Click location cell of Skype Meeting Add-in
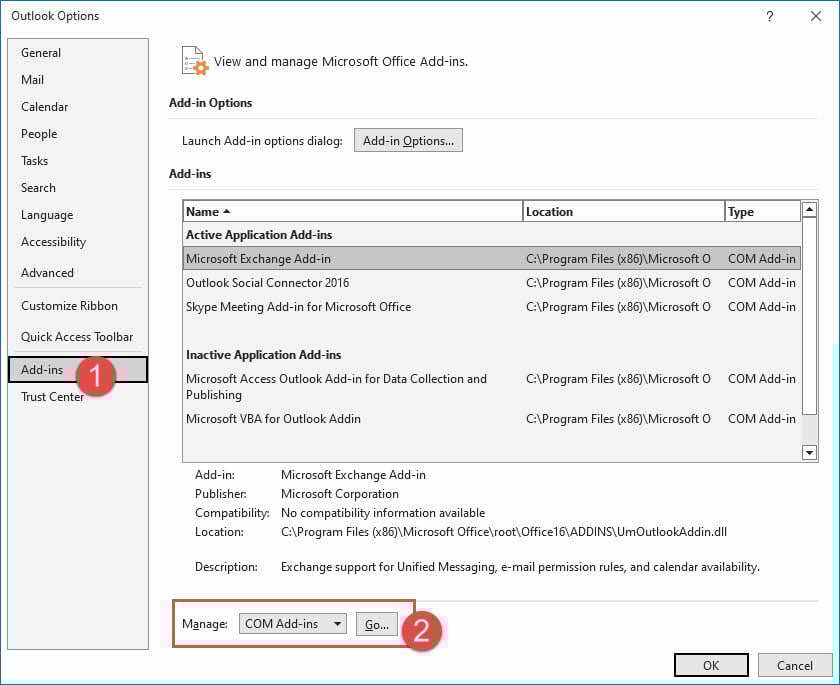840x685 pixels. click(x=618, y=307)
